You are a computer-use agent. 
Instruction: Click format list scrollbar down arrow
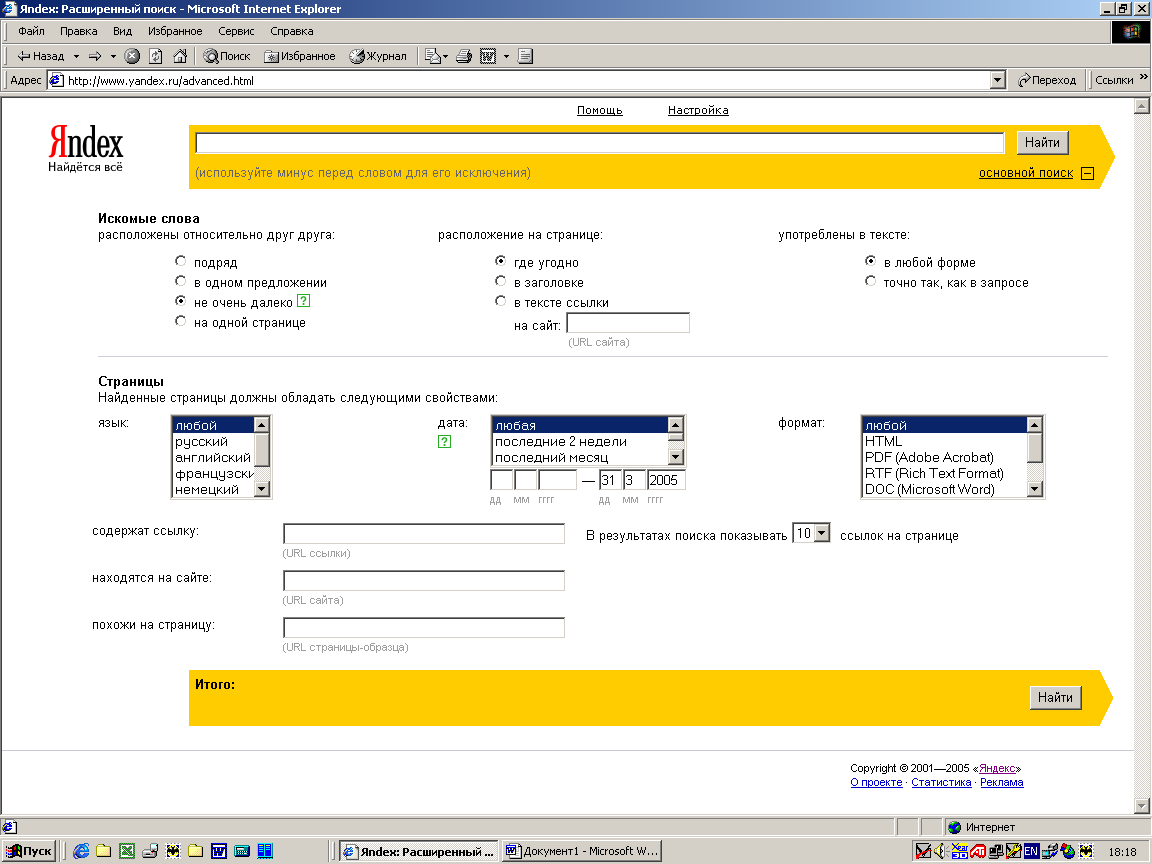(x=1034, y=489)
